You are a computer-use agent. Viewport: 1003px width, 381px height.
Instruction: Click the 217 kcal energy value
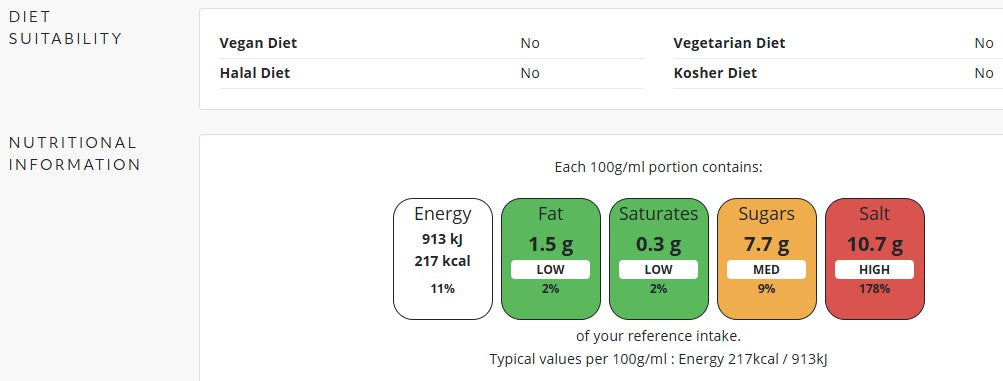(443, 261)
